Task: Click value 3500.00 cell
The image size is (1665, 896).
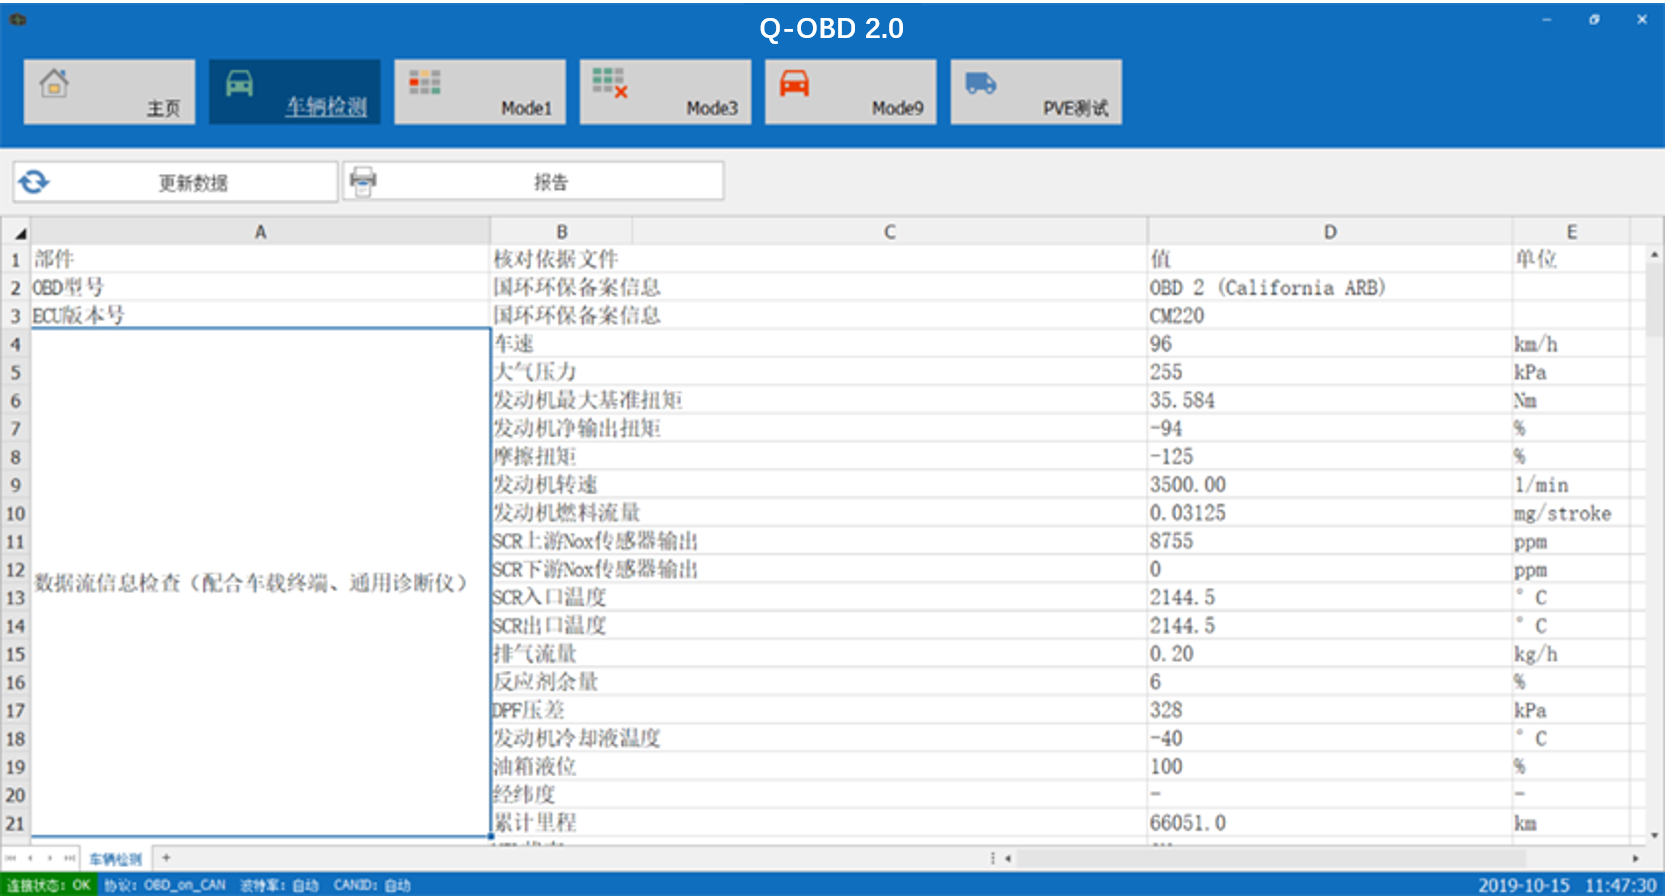Action: coord(1330,485)
